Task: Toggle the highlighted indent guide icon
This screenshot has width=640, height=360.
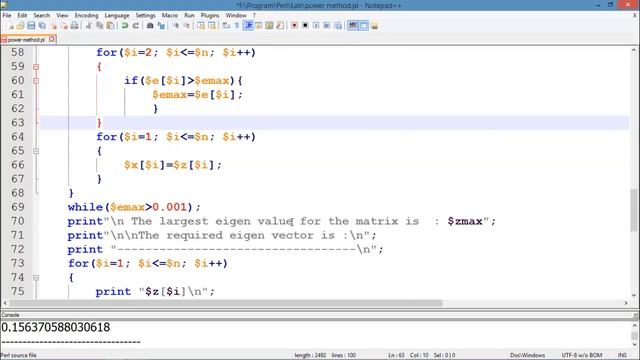Action: point(248,26)
